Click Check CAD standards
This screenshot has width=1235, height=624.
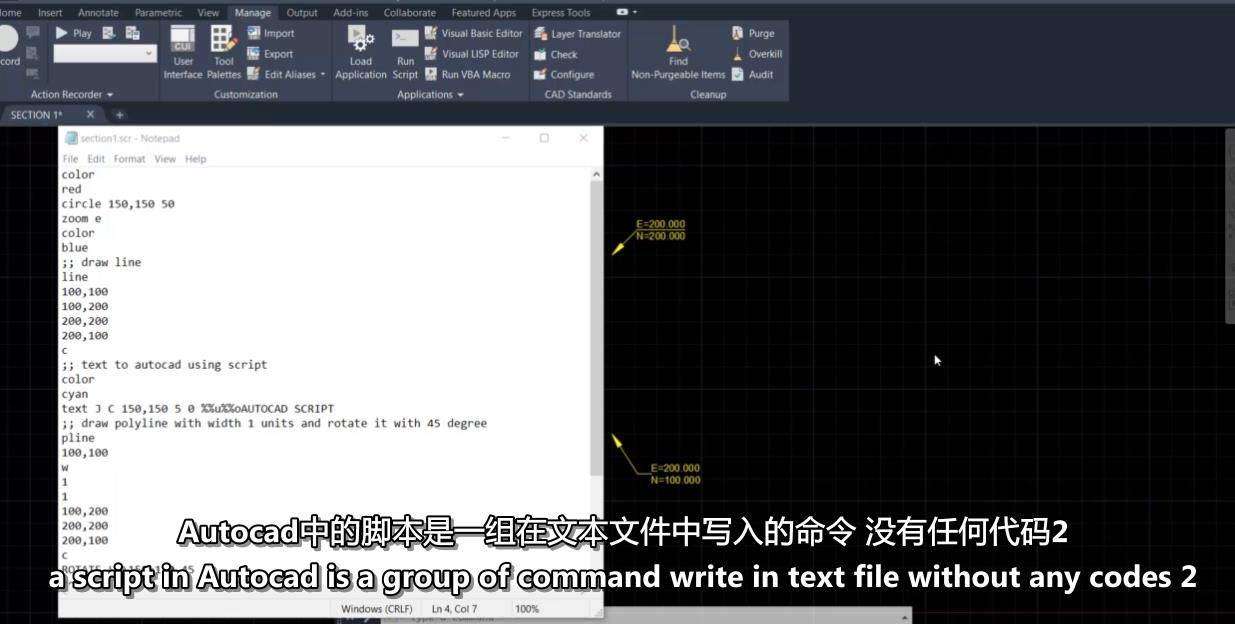555,54
